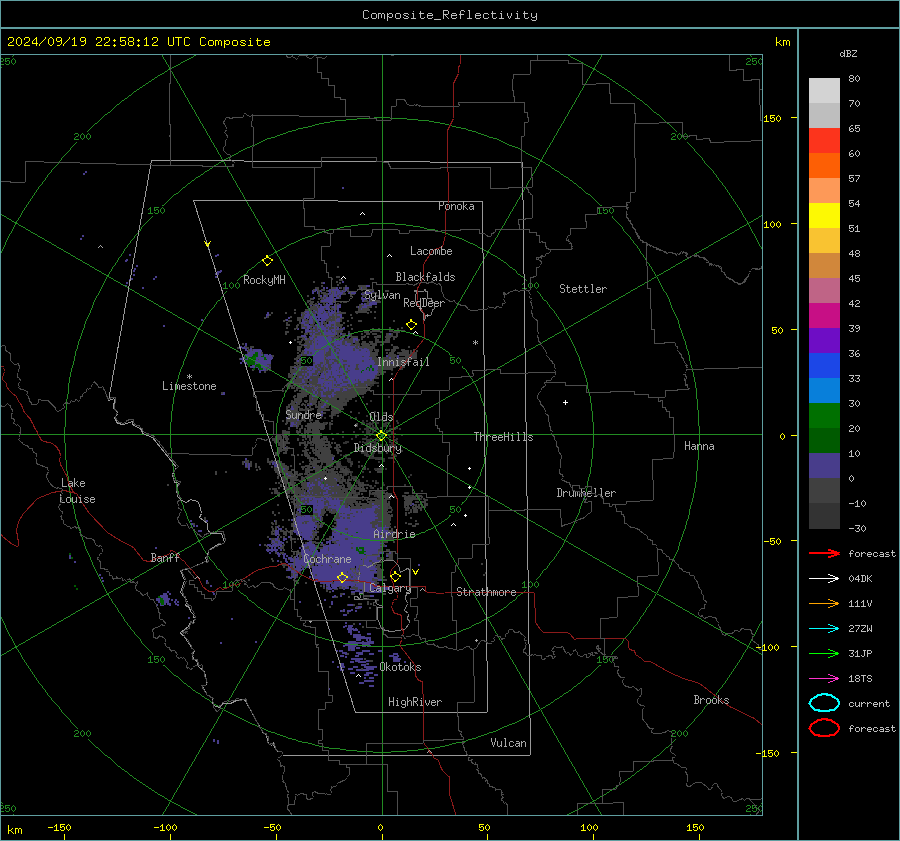
Task: Click the 'Sylvan' map label
Action: pyautogui.click(x=382, y=295)
